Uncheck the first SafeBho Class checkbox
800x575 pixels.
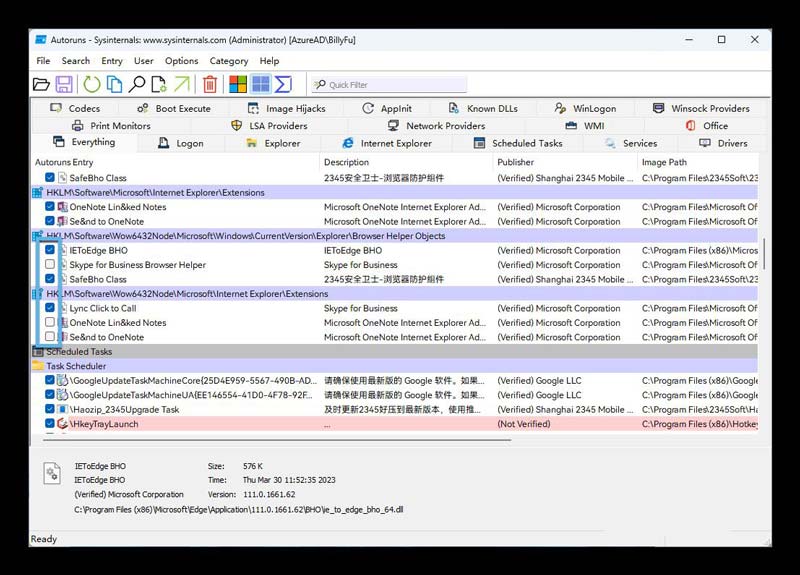pyautogui.click(x=49, y=178)
